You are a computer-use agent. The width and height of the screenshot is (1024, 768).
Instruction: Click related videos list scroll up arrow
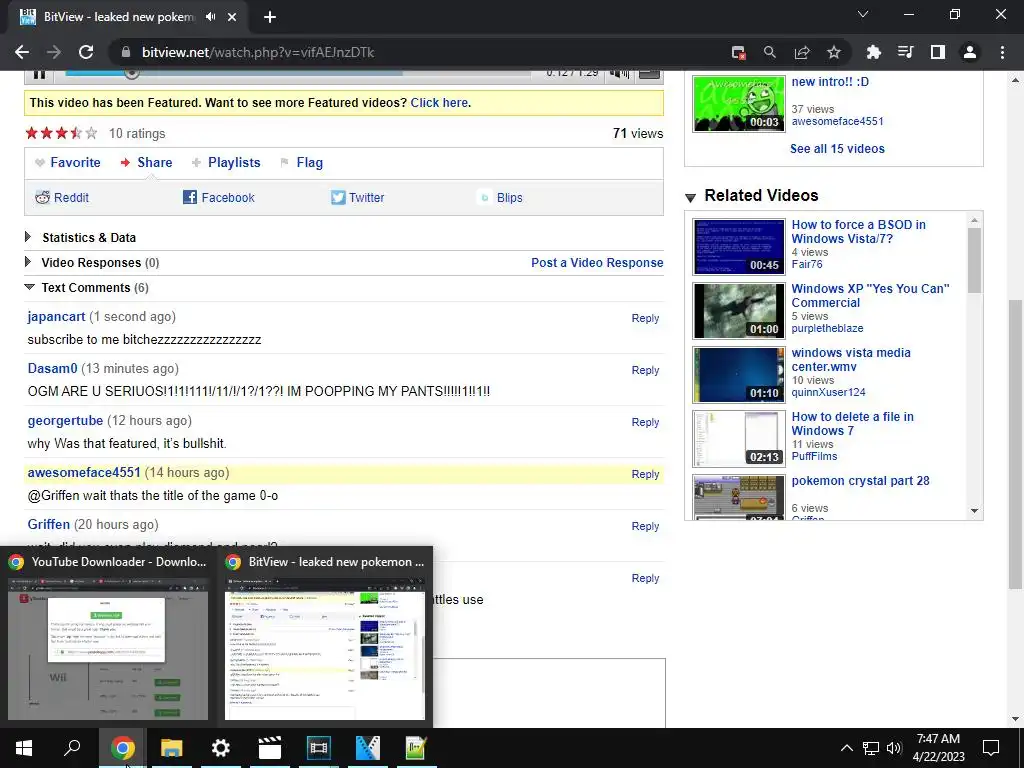click(x=974, y=220)
